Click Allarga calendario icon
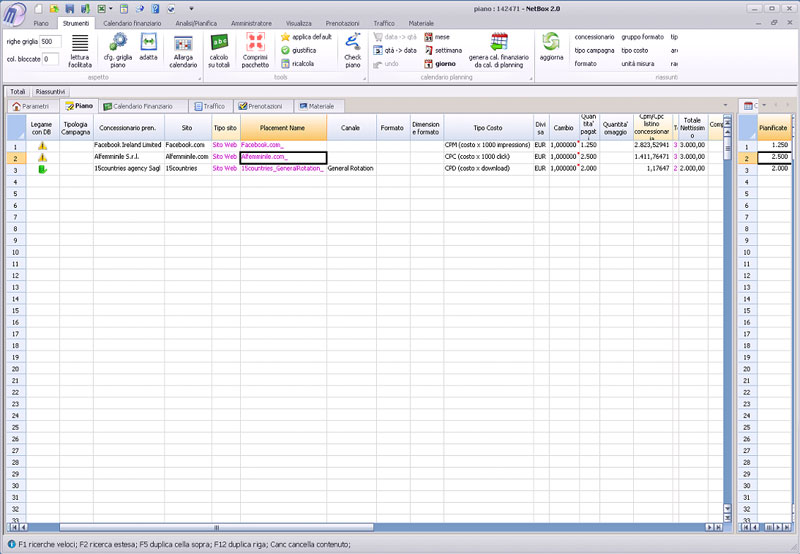The width and height of the screenshot is (800, 554). pyautogui.click(x=183, y=49)
